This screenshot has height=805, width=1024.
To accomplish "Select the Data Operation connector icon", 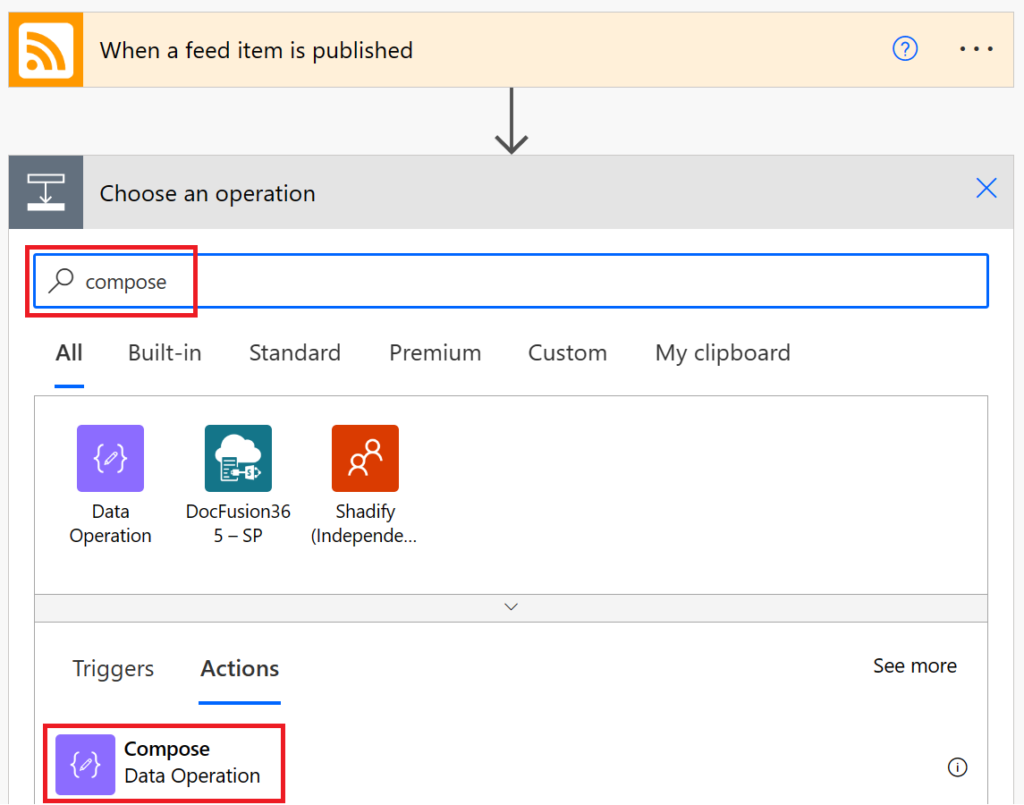I will point(110,458).
